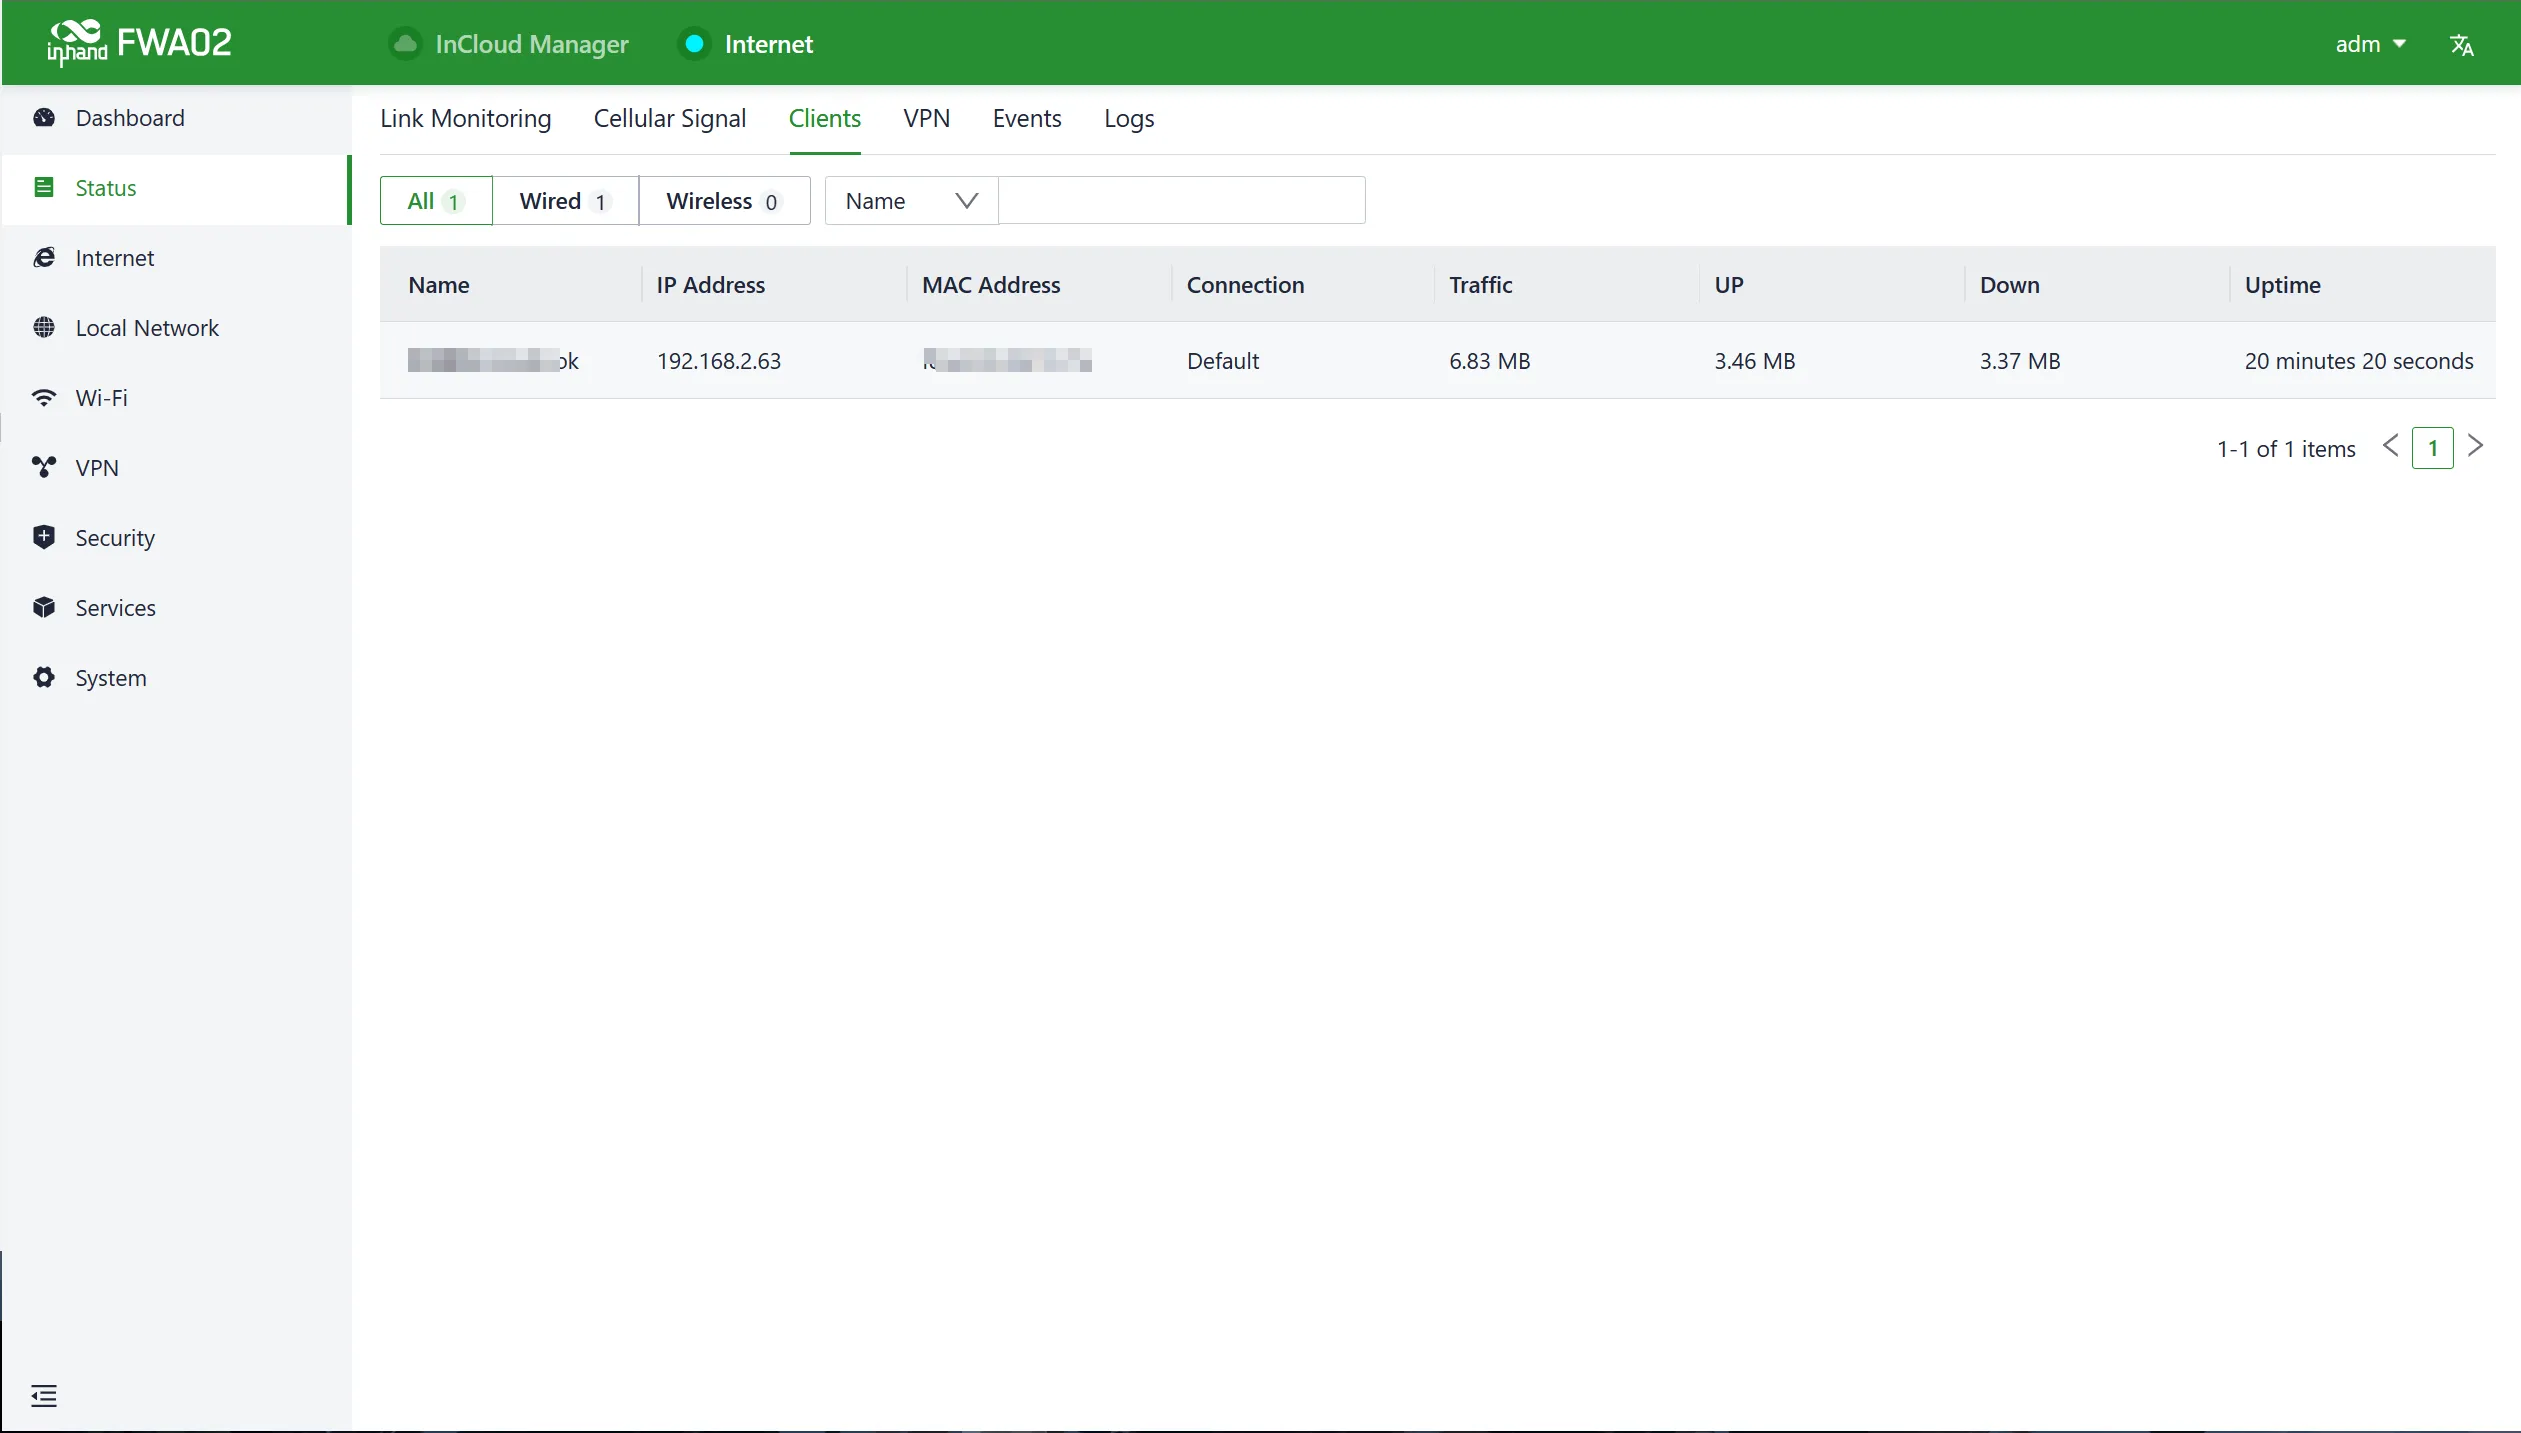Click the Internet browser icon in sidebar

(x=44, y=258)
